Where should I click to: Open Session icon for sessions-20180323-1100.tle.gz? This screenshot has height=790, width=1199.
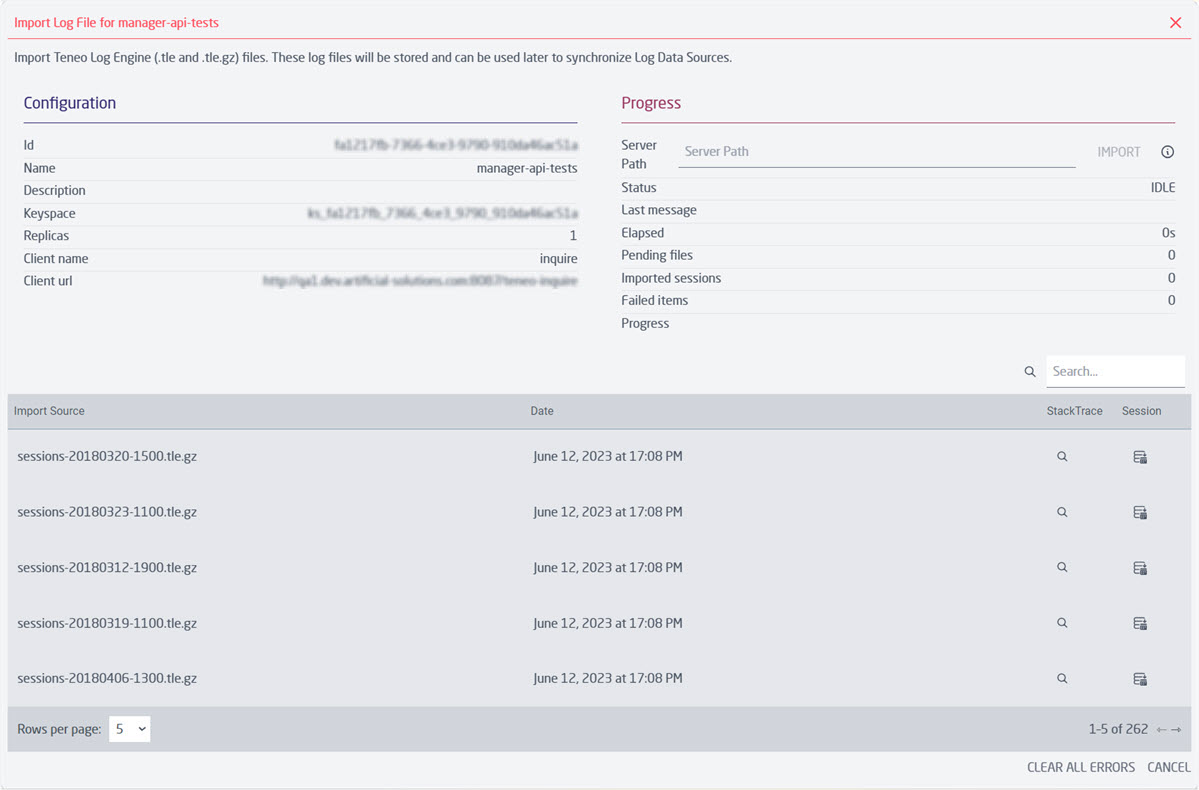pyautogui.click(x=1140, y=512)
